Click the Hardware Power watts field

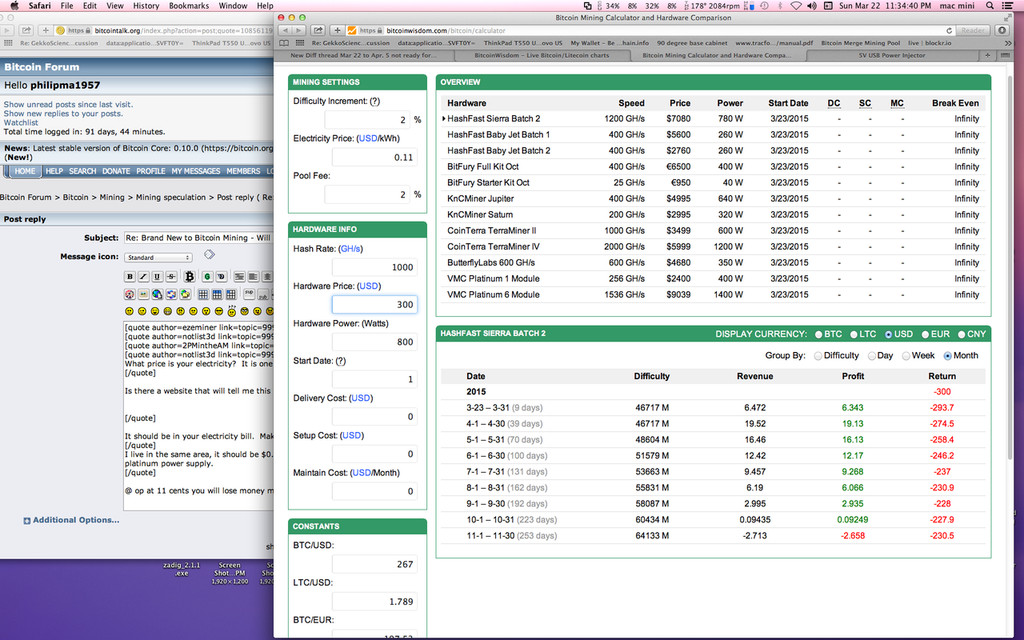click(374, 342)
